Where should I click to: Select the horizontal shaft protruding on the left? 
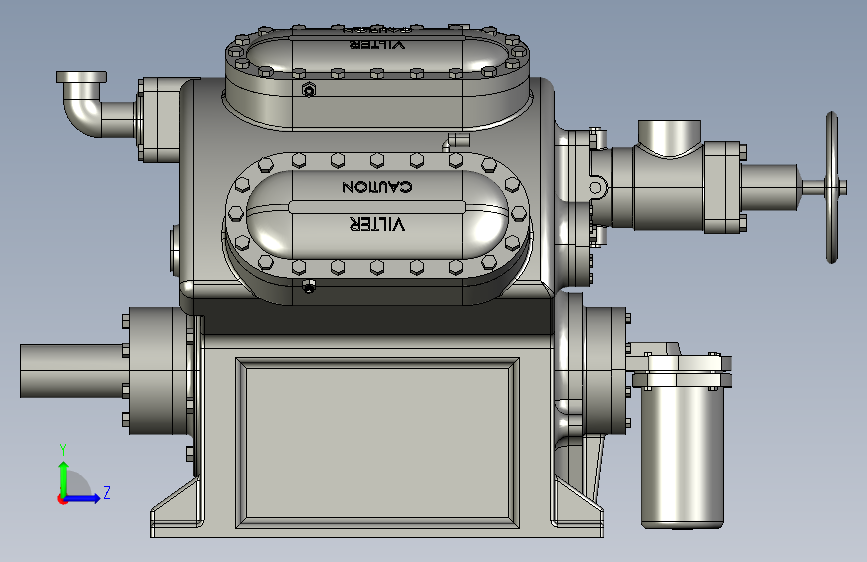click(71, 371)
